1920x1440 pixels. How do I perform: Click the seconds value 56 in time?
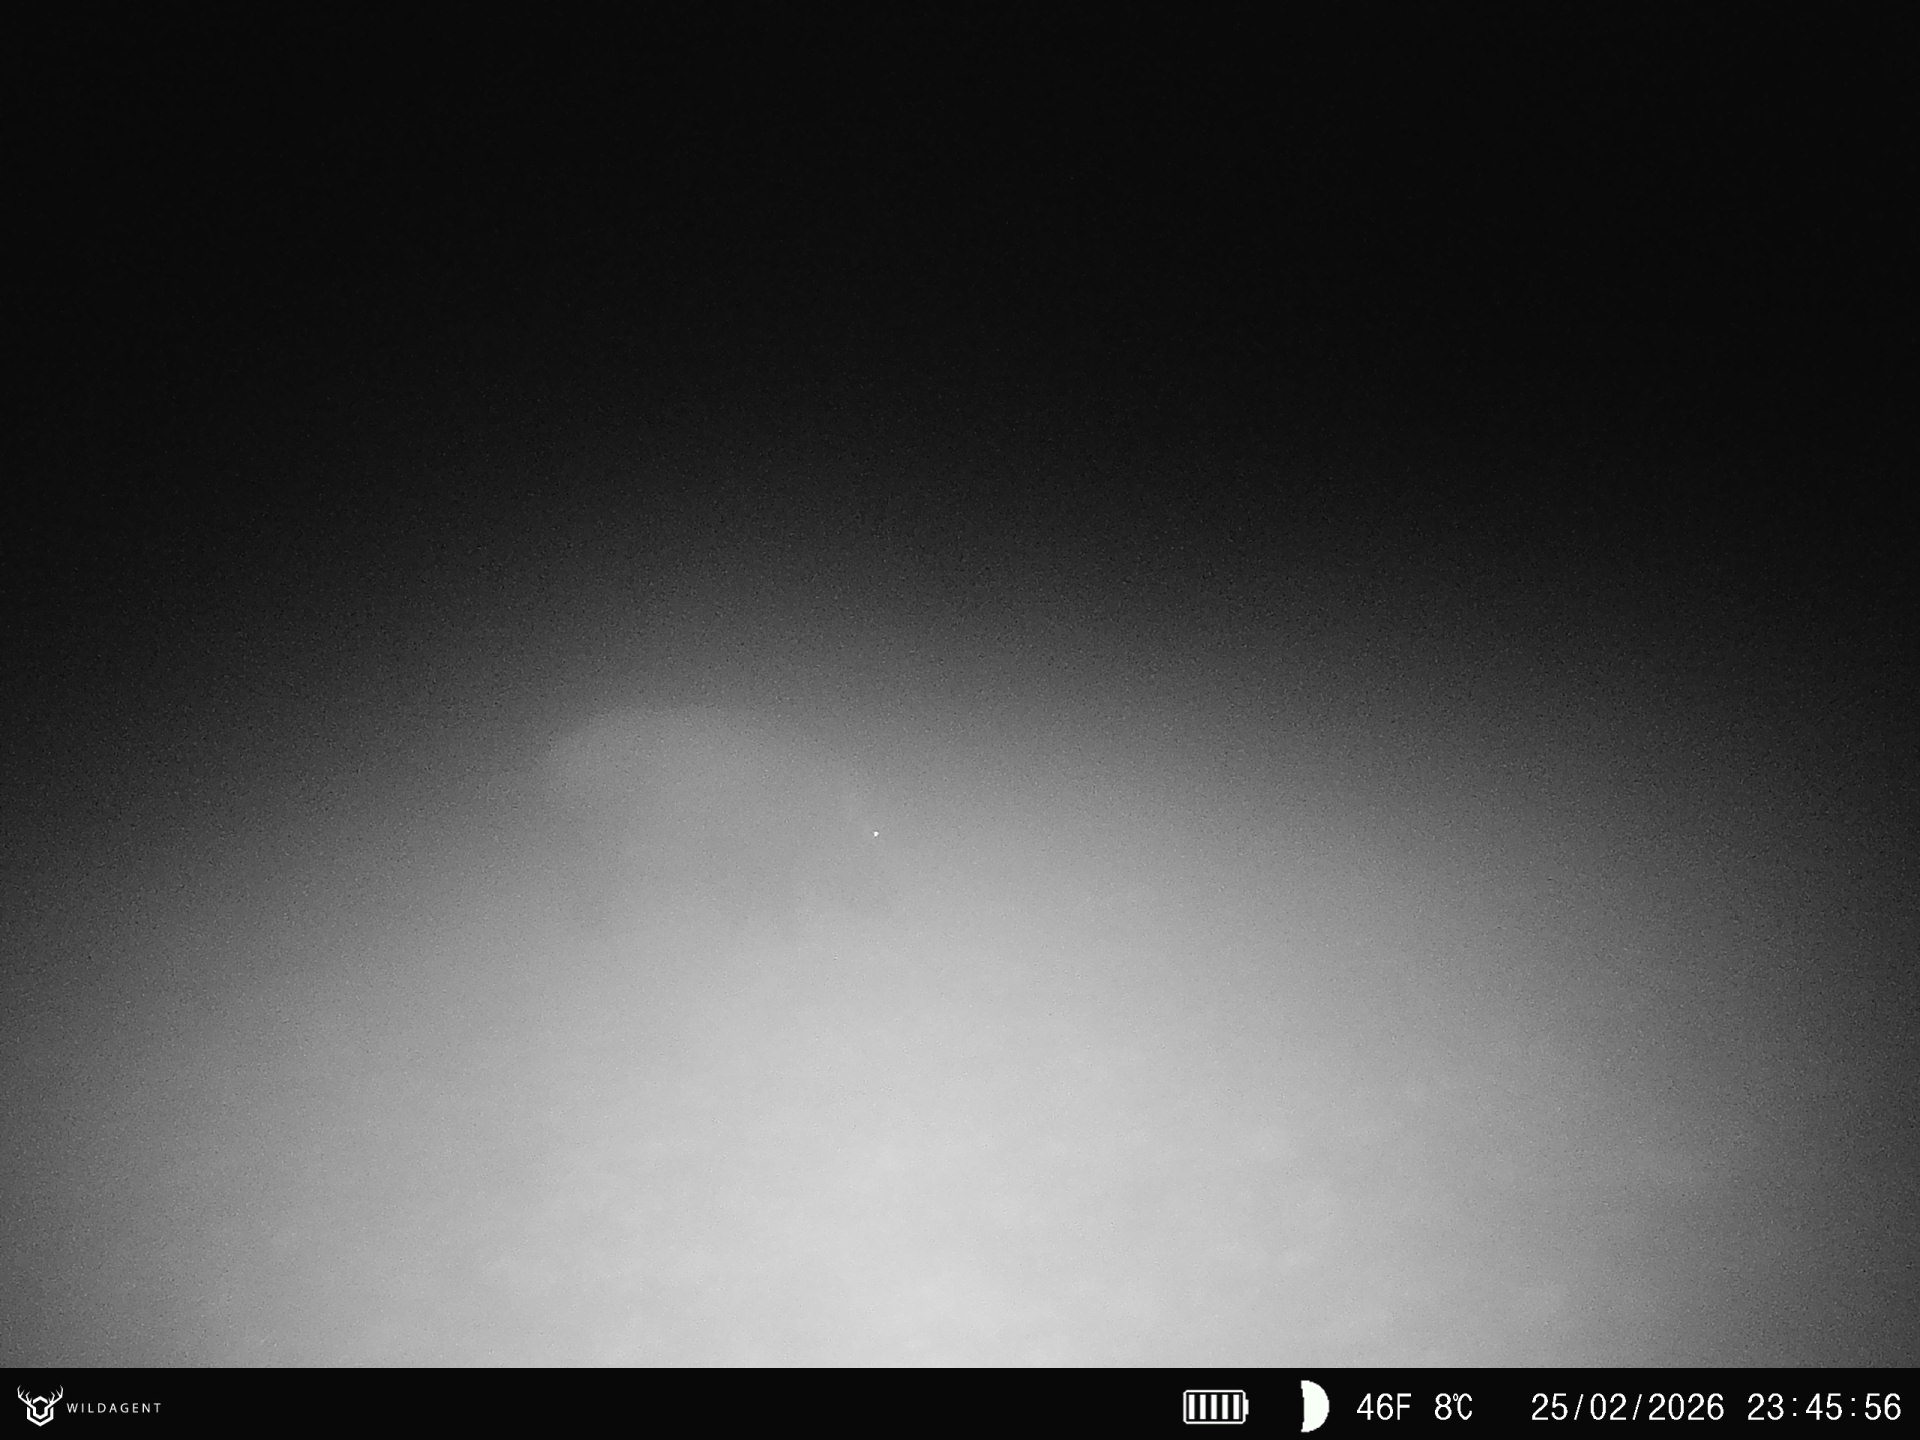point(1881,1407)
